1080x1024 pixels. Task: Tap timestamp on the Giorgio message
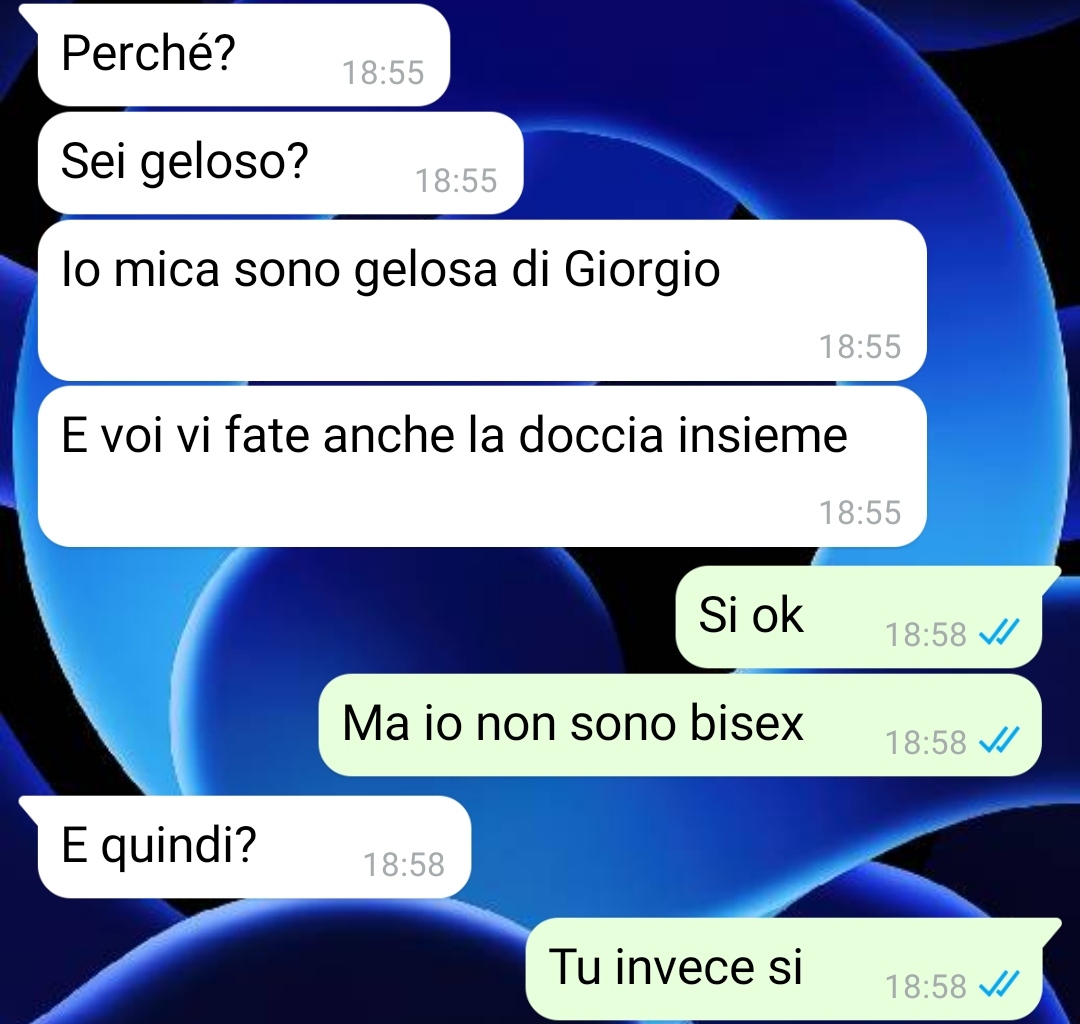pos(860,347)
